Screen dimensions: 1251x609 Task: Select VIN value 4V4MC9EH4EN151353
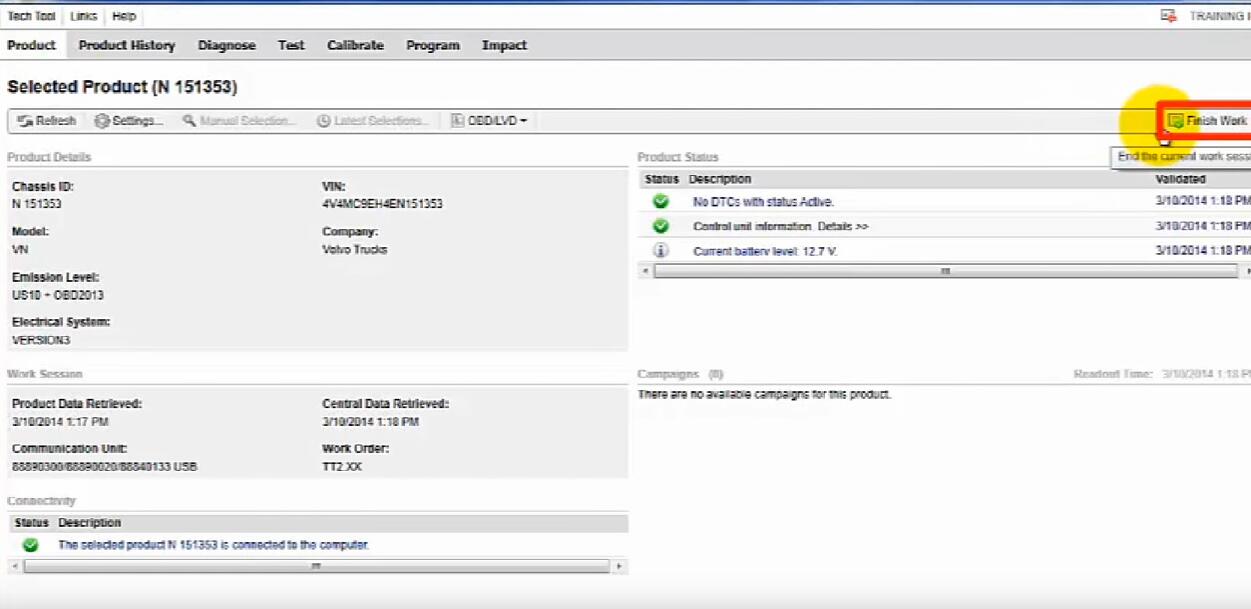382,204
